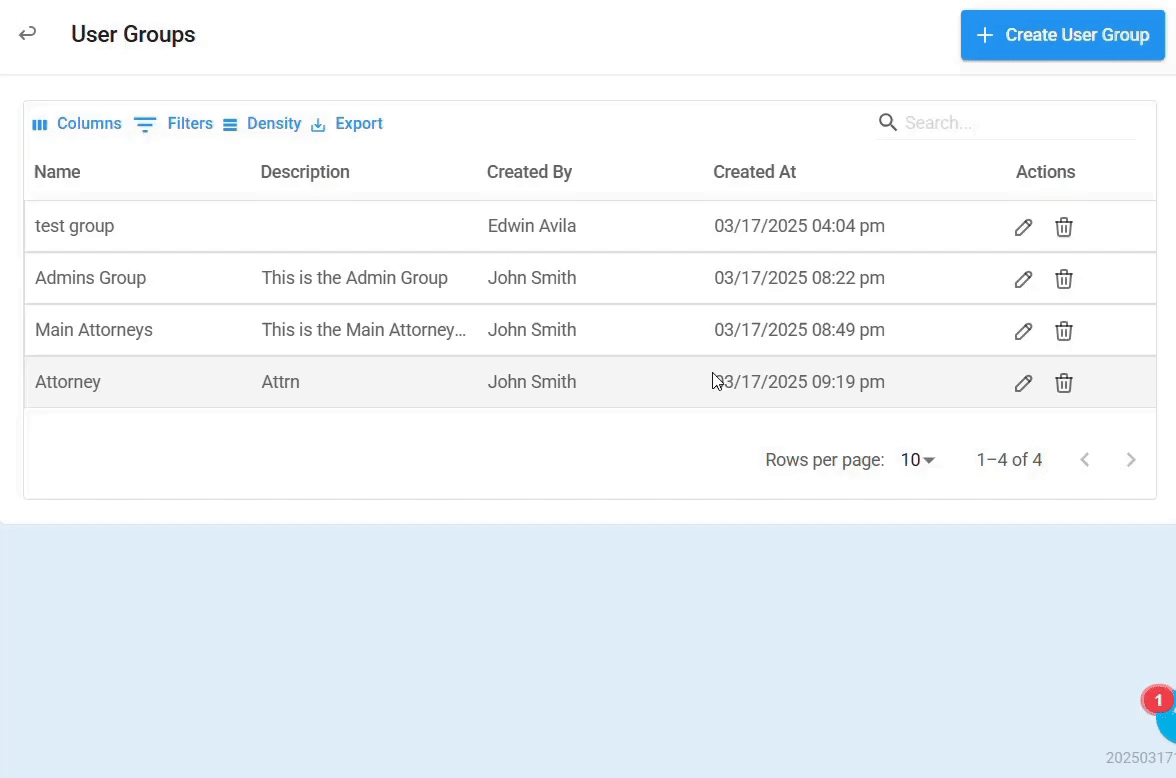Delete the test group row

[1064, 227]
